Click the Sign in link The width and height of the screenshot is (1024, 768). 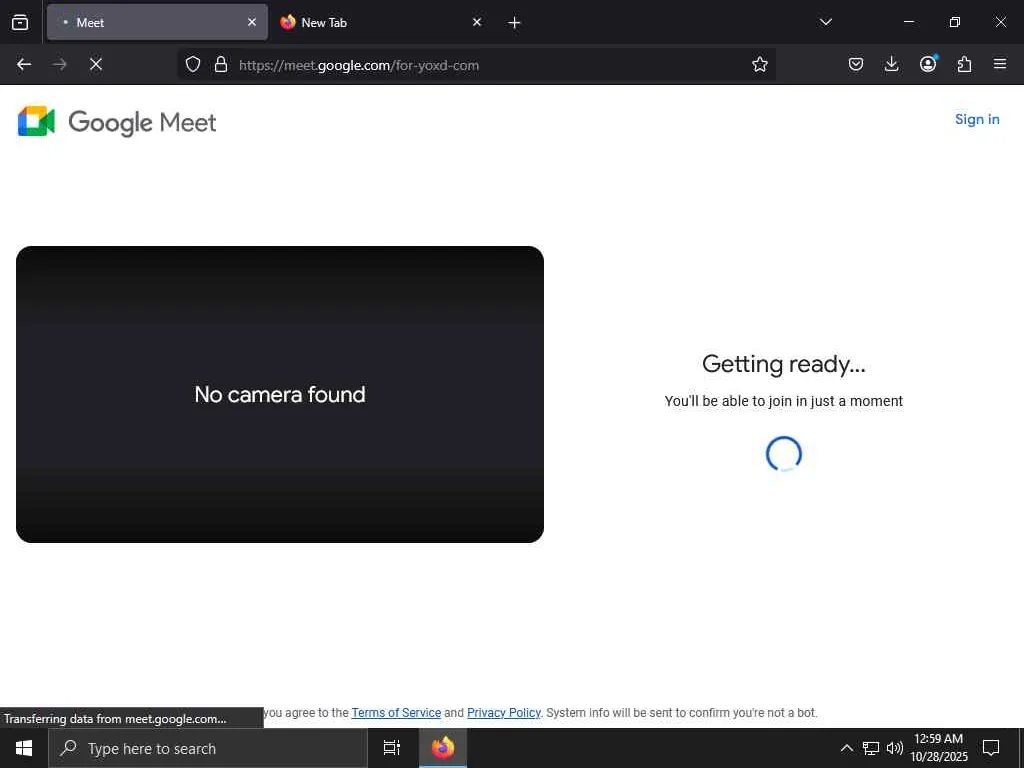(977, 119)
